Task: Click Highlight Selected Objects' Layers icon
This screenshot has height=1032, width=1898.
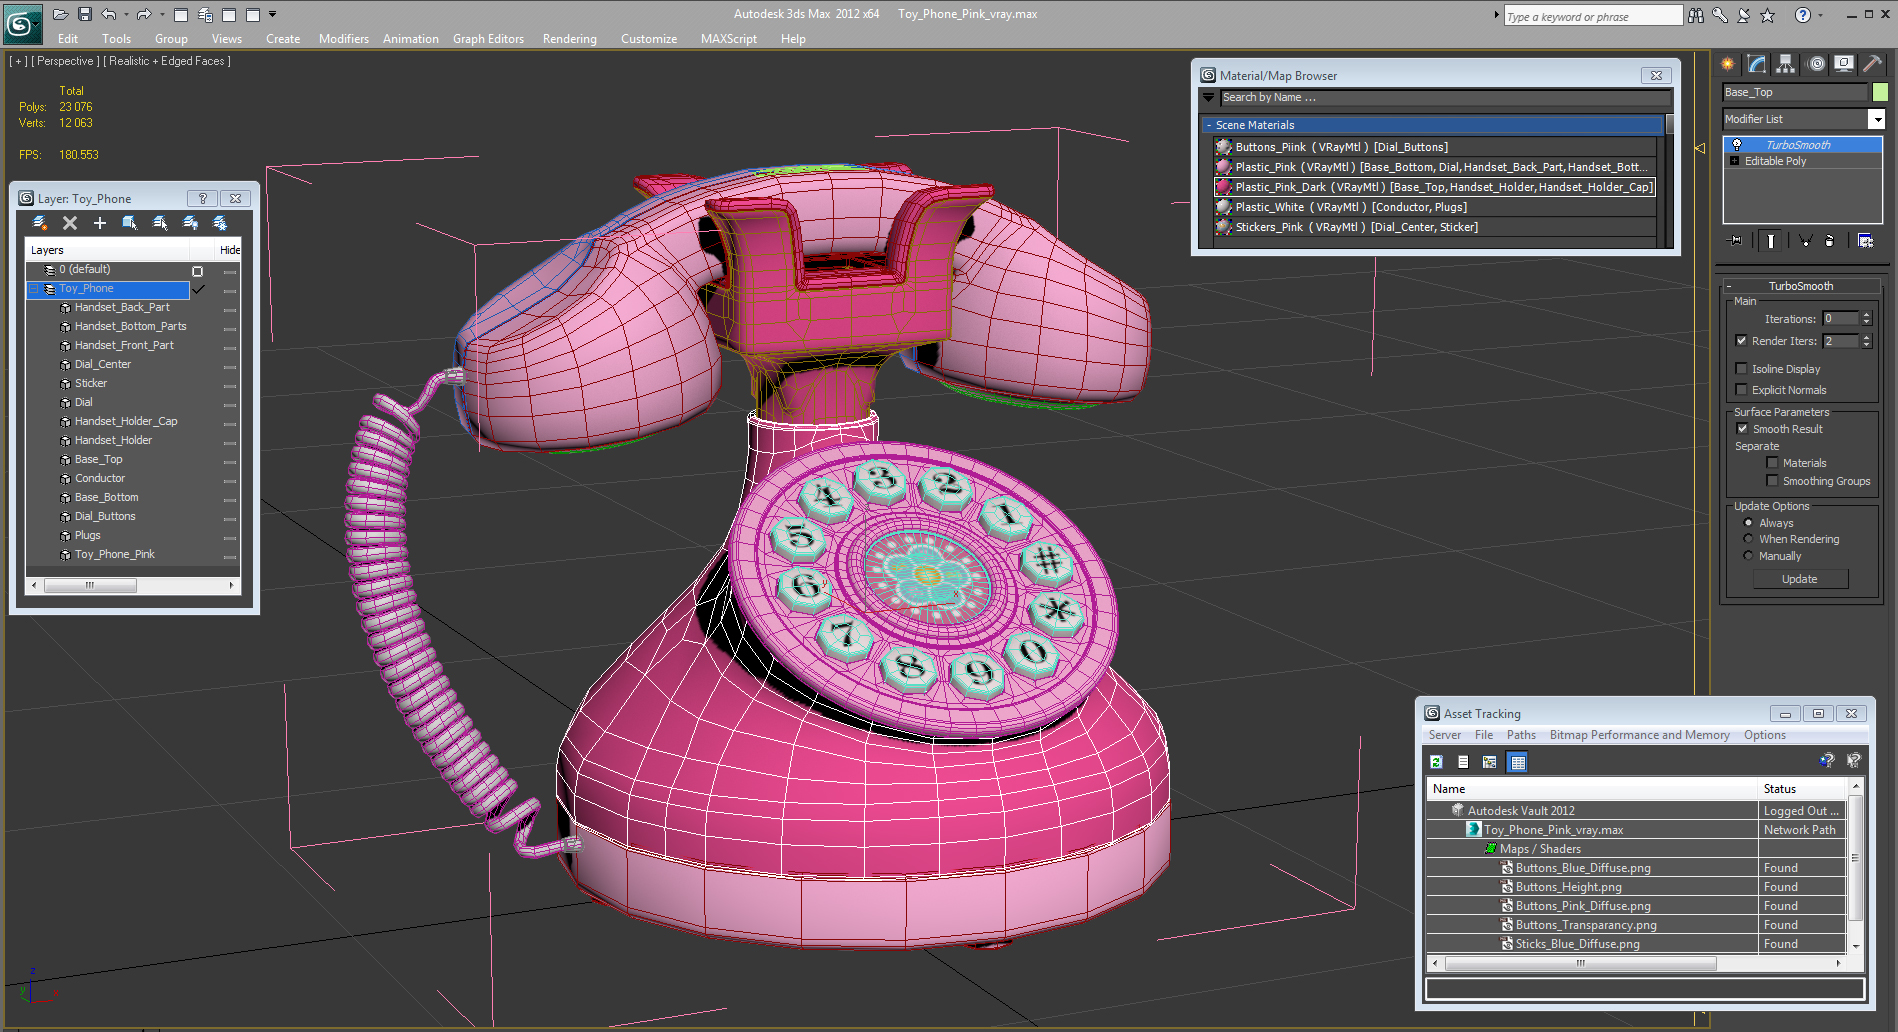Action: click(x=160, y=223)
